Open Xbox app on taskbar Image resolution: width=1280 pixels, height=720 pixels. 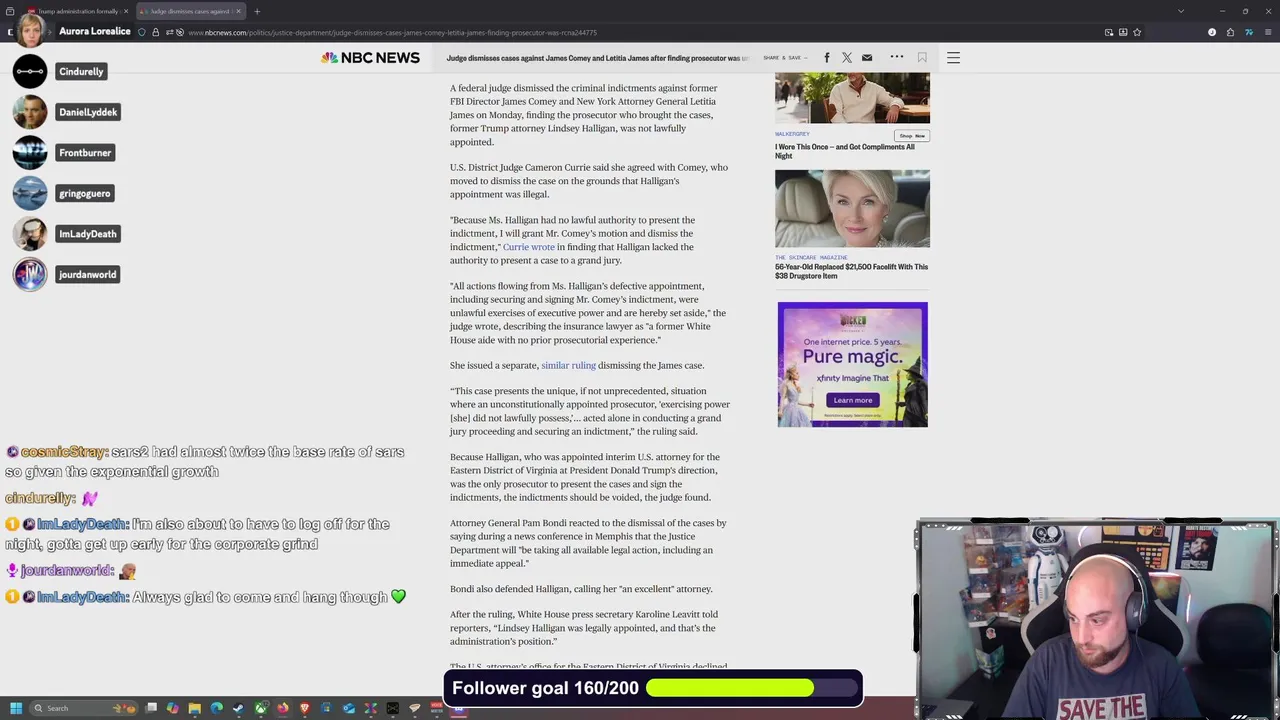pos(260,708)
